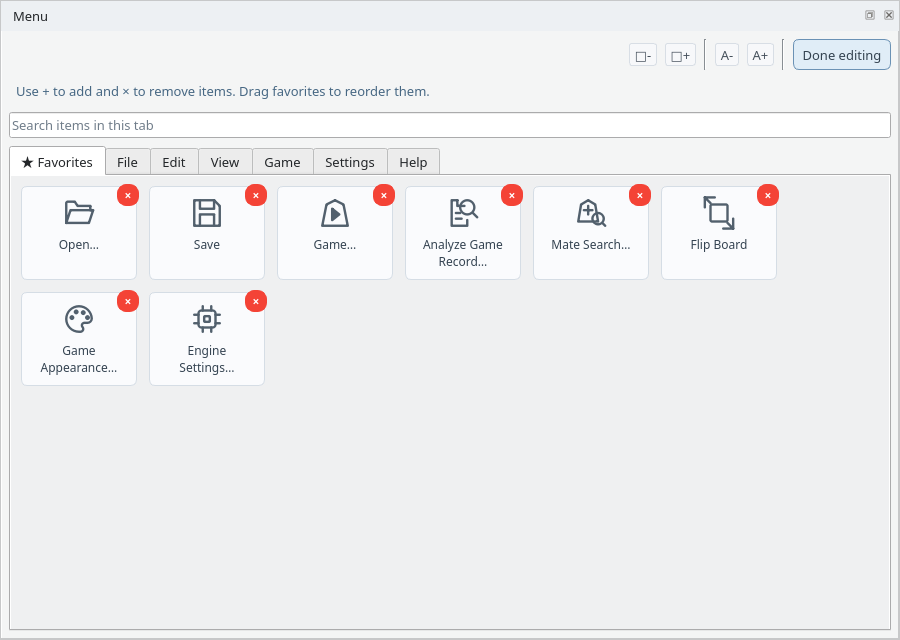
Task: Select the Game tab
Action: click(x=282, y=162)
